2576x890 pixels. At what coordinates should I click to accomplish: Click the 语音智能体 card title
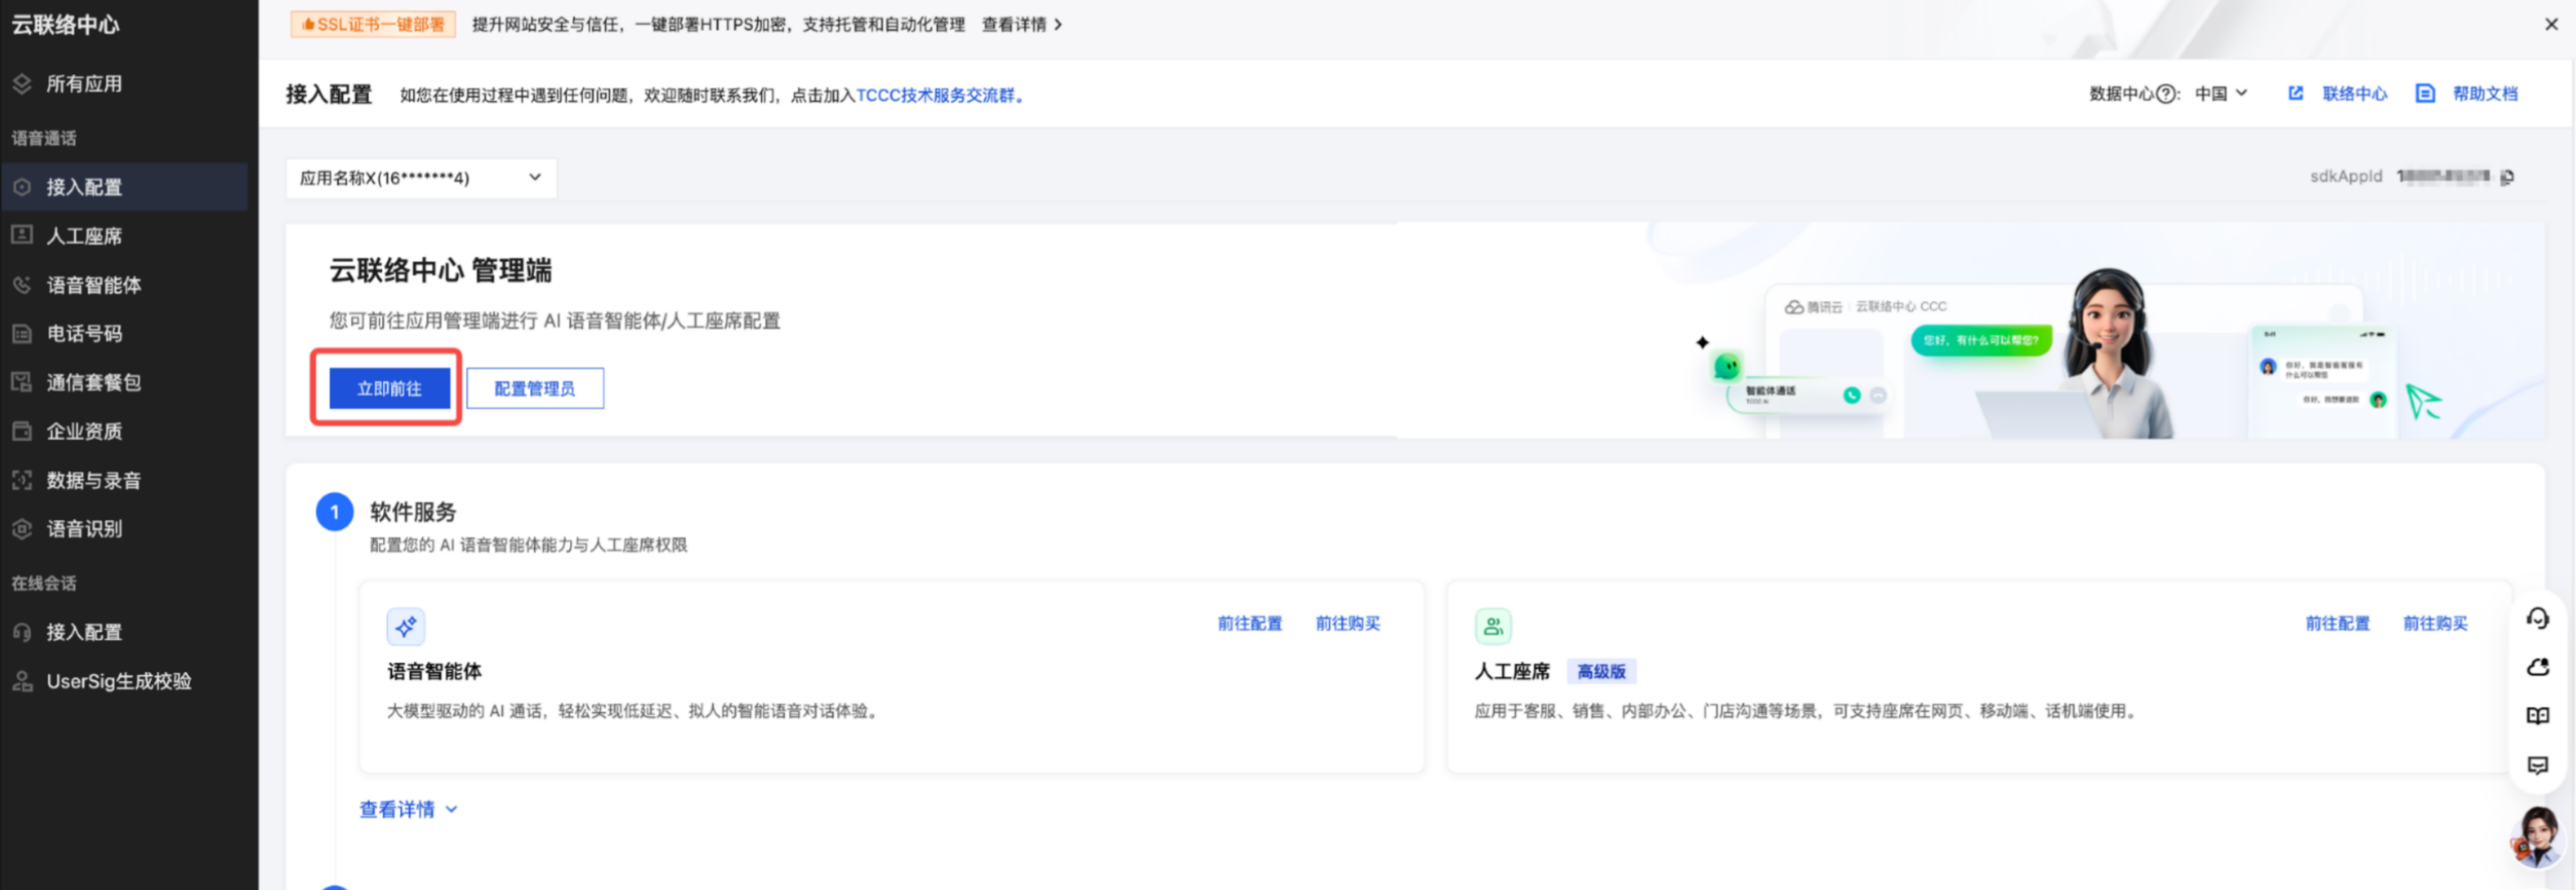pyautogui.click(x=434, y=671)
